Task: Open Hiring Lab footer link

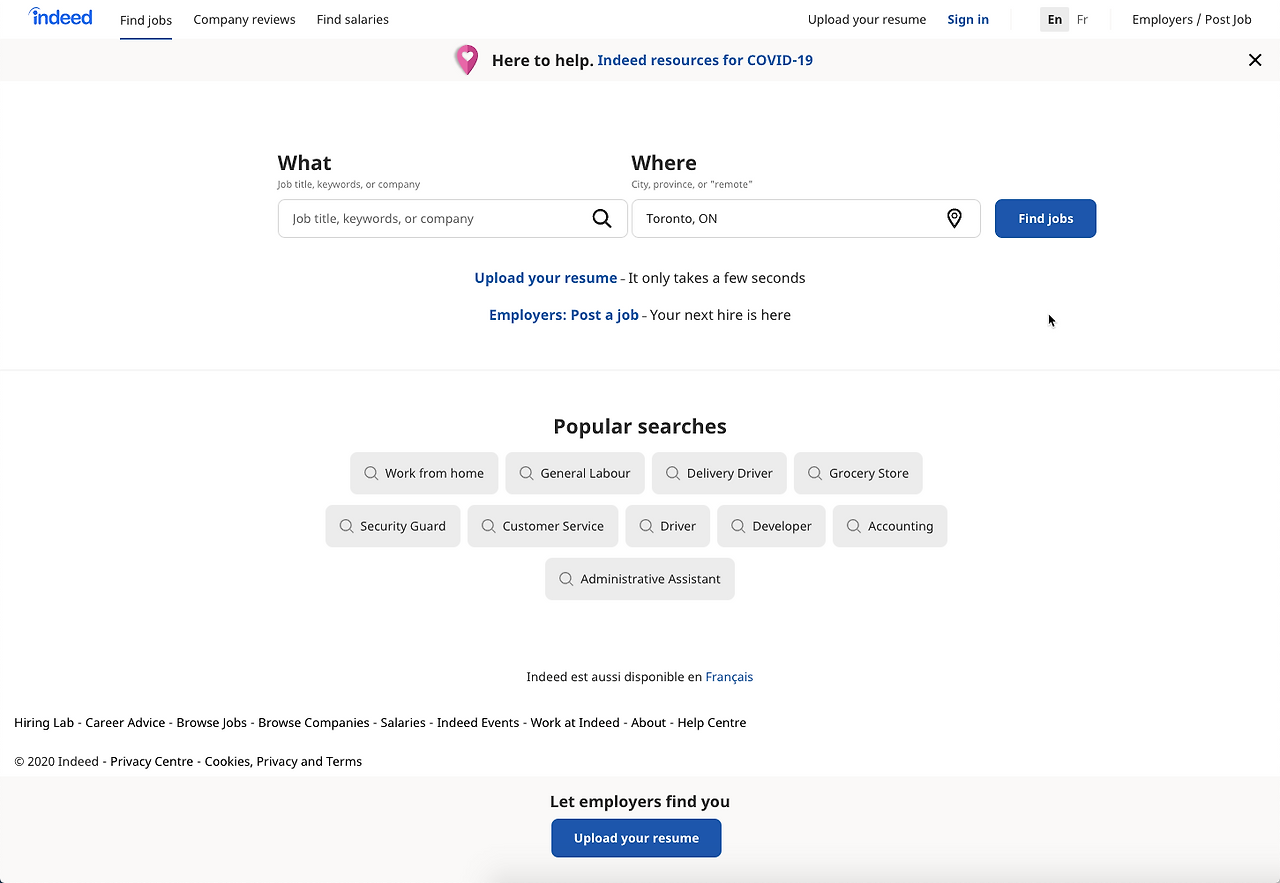Action: pos(44,723)
